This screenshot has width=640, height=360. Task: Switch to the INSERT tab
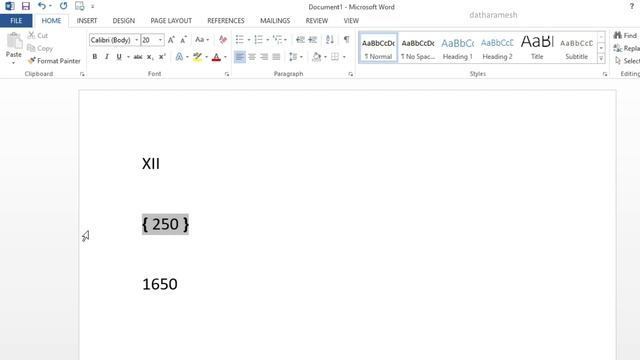tap(87, 21)
